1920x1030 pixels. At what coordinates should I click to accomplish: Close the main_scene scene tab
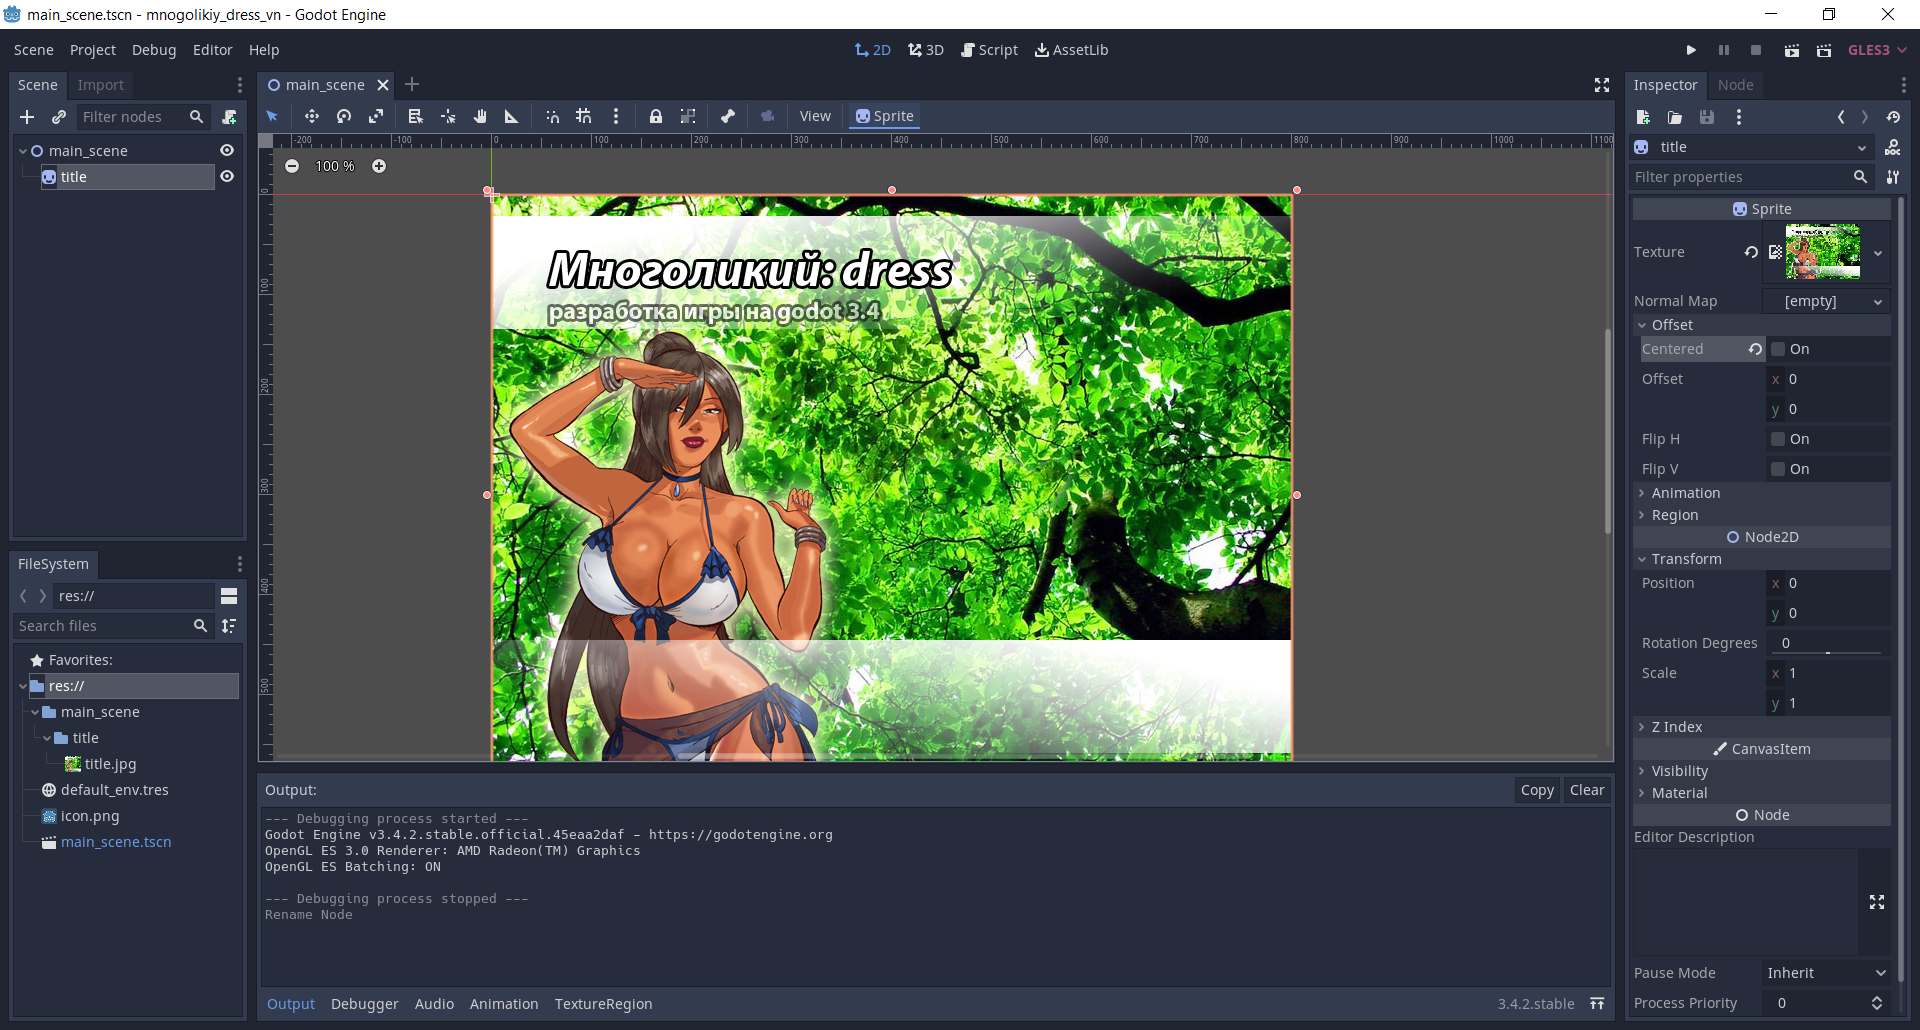coord(382,85)
